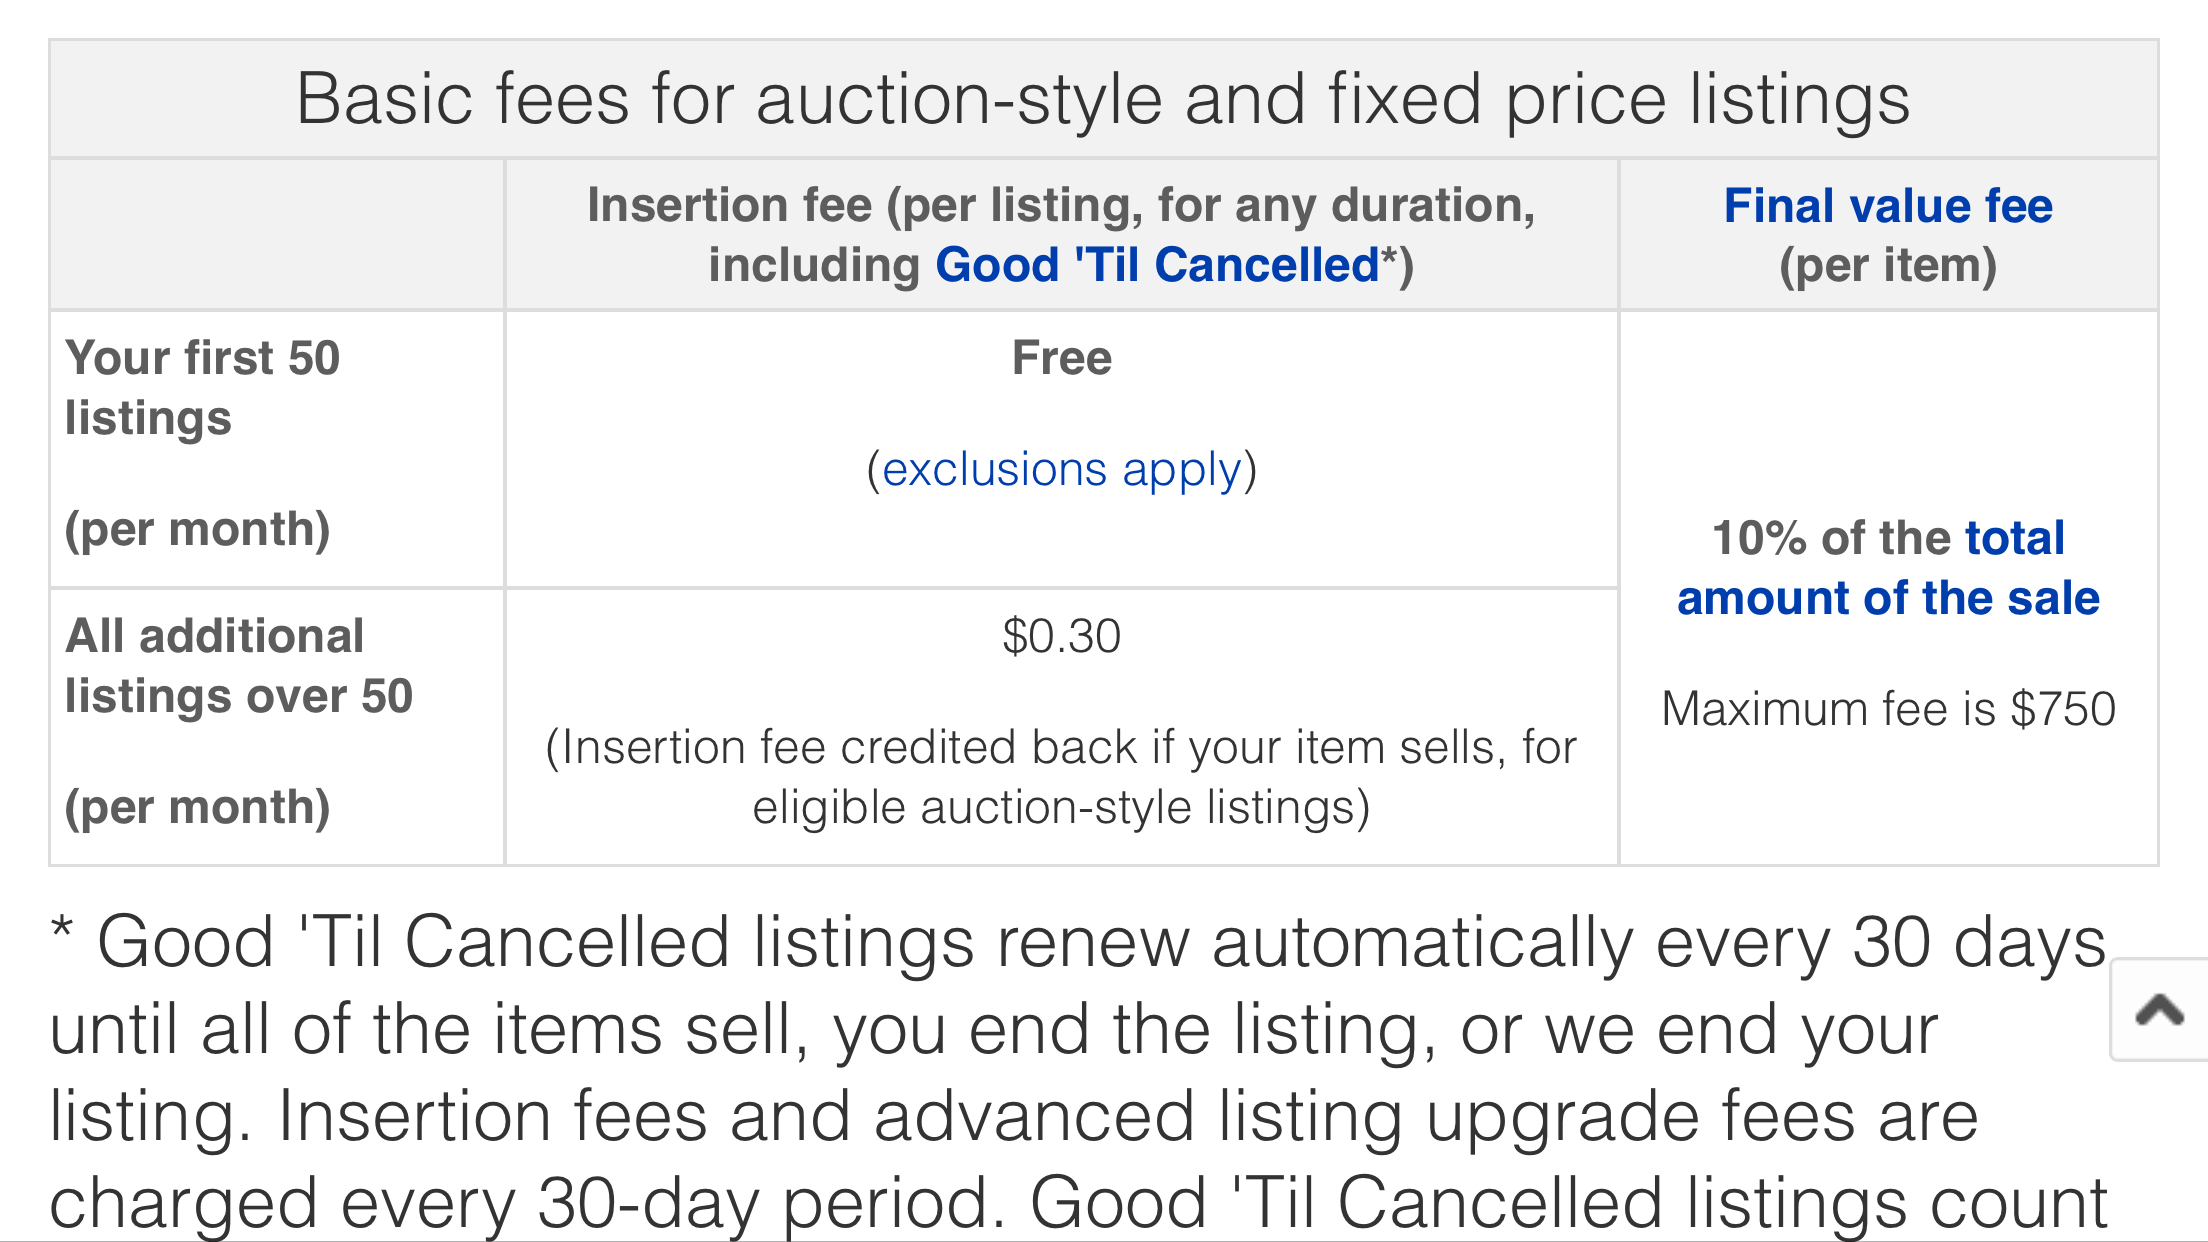Select (per month) under first 50 listings

point(198,530)
